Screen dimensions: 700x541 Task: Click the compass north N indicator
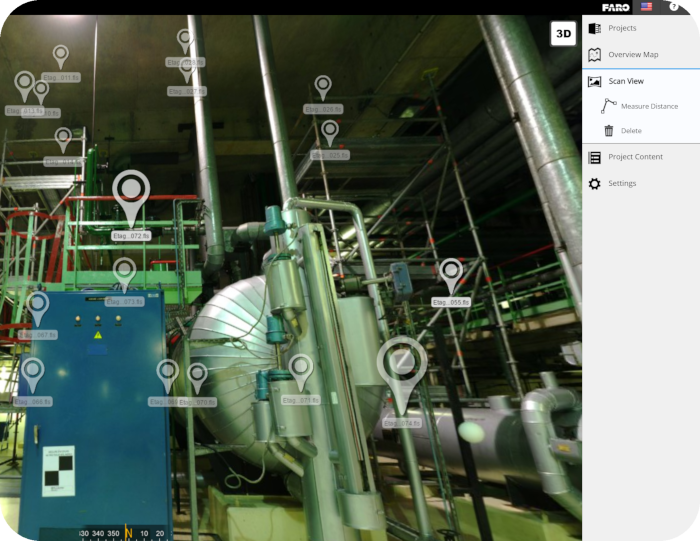tap(129, 533)
